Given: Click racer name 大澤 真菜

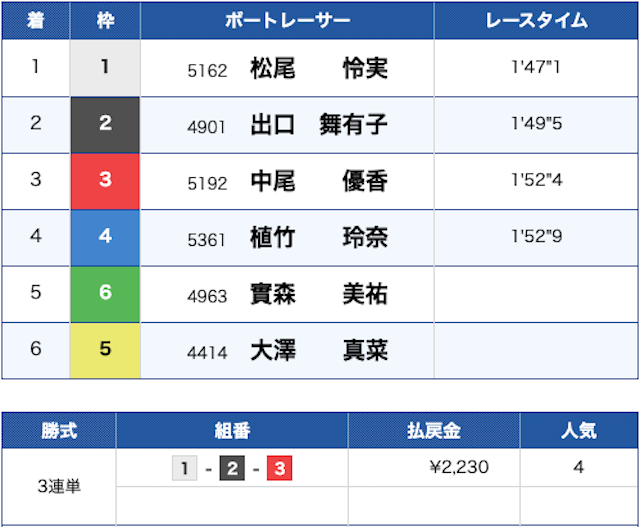Looking at the screenshot, I should click(318, 351).
